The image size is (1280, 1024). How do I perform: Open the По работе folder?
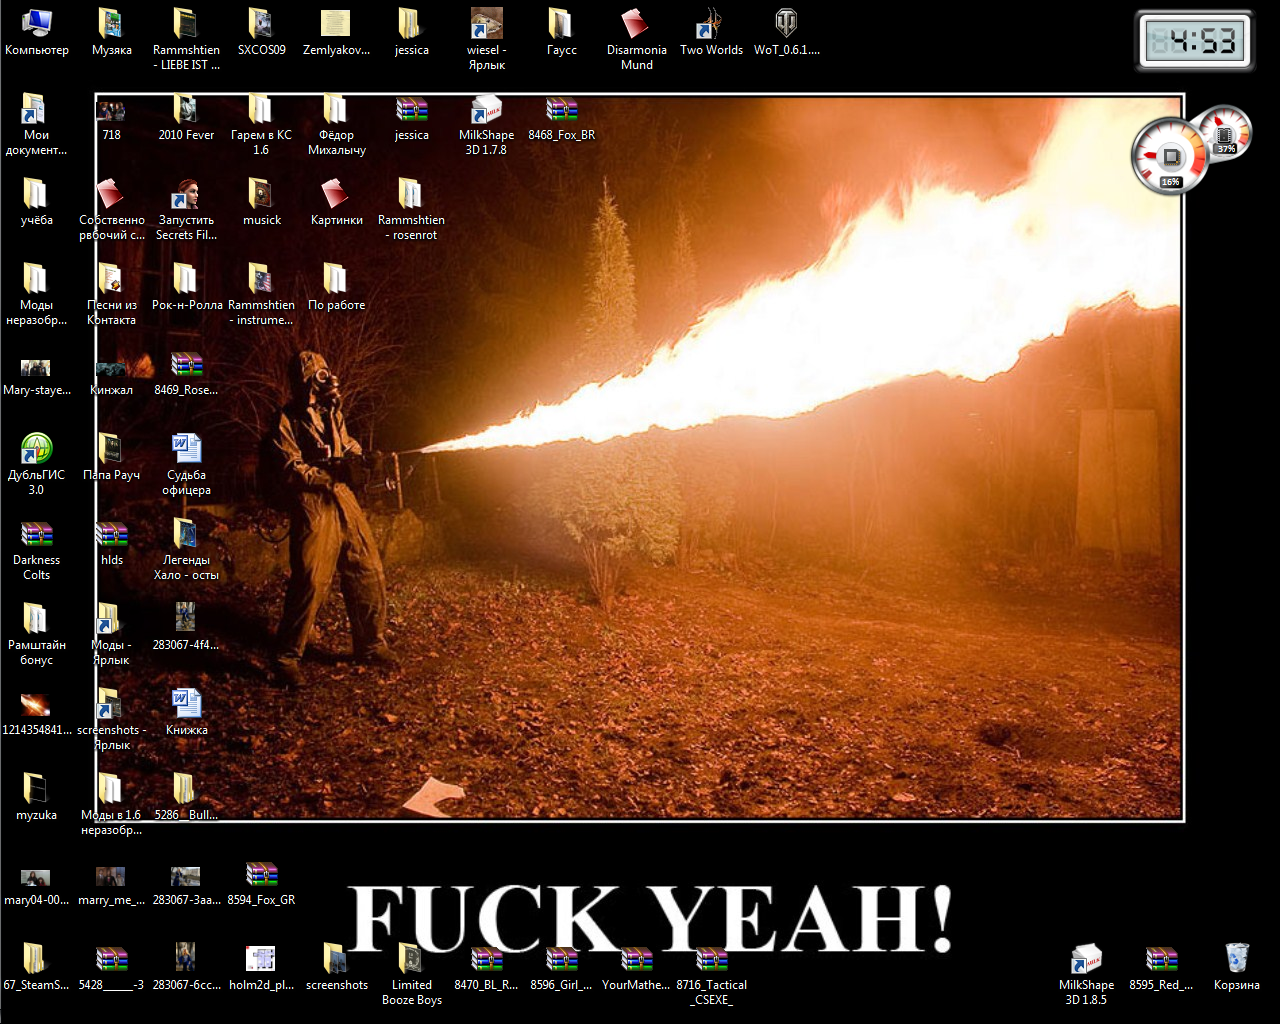tap(336, 279)
